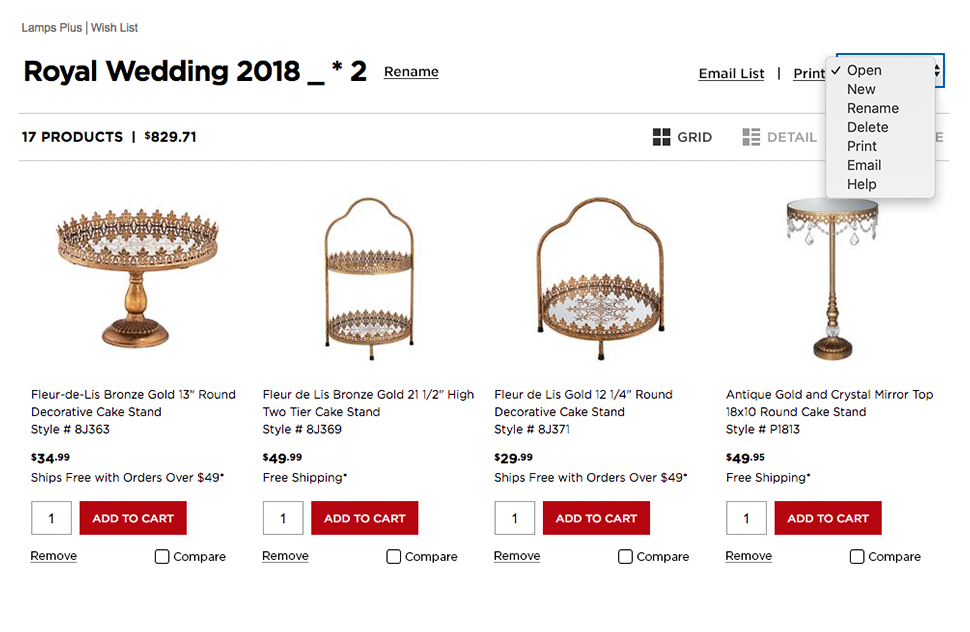The width and height of the screenshot is (970, 632).
Task: Select Delete option in dropdown
Action: point(867,127)
